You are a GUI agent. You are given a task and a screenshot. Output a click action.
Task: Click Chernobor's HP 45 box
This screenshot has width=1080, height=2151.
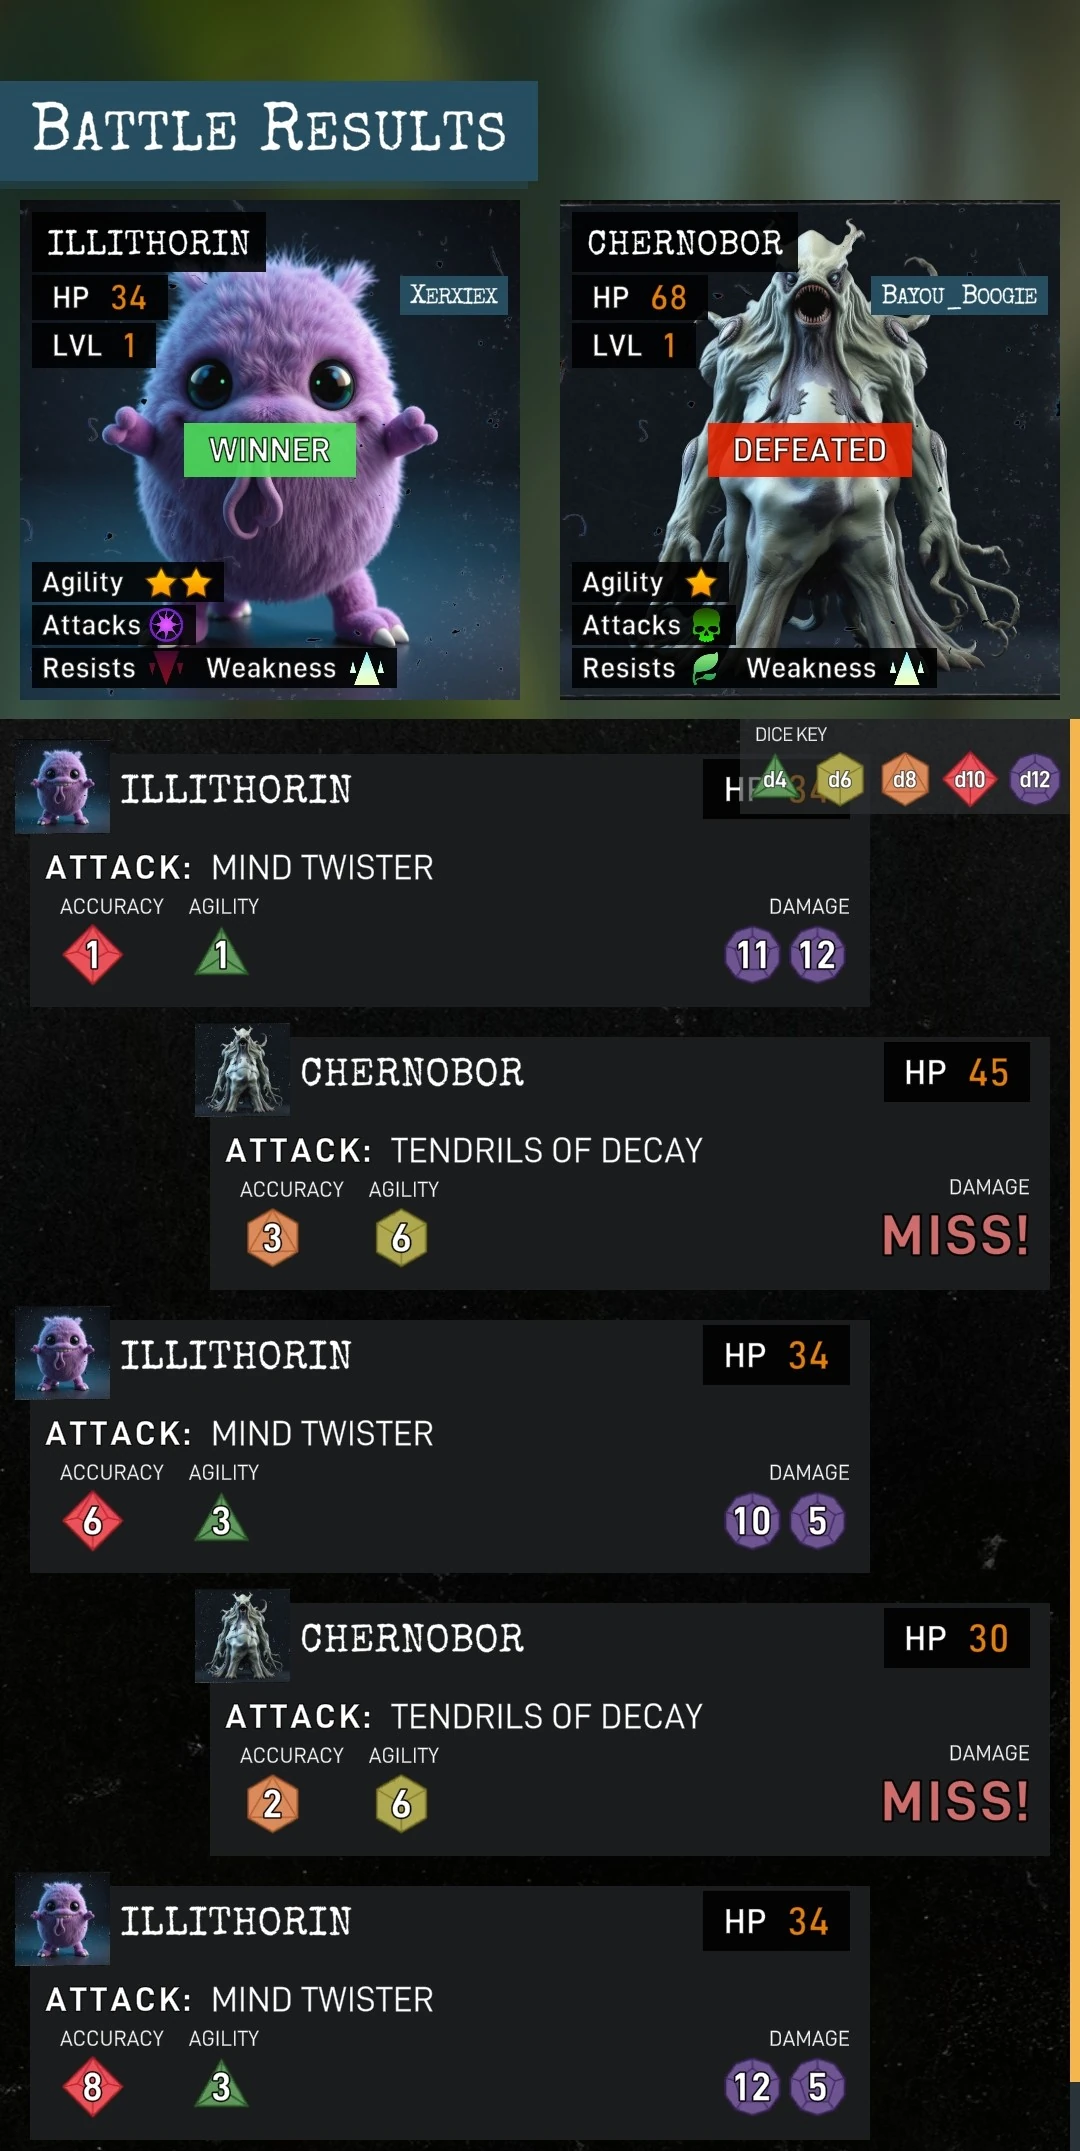(956, 1072)
